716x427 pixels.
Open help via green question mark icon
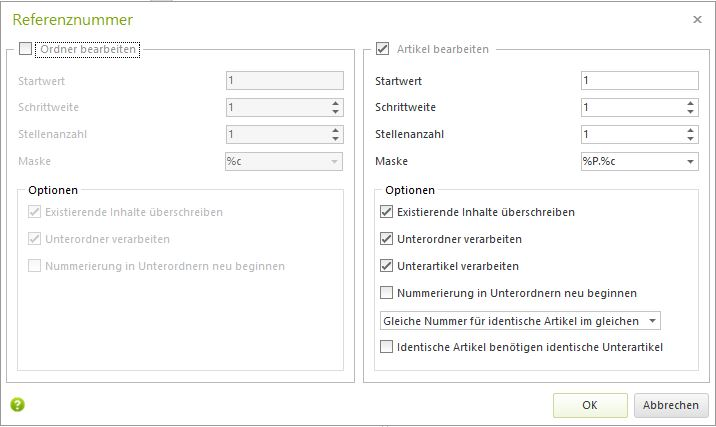coord(17,405)
